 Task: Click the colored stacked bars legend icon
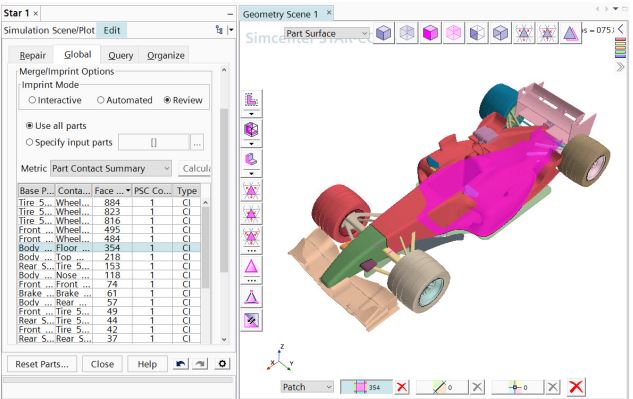point(620,48)
